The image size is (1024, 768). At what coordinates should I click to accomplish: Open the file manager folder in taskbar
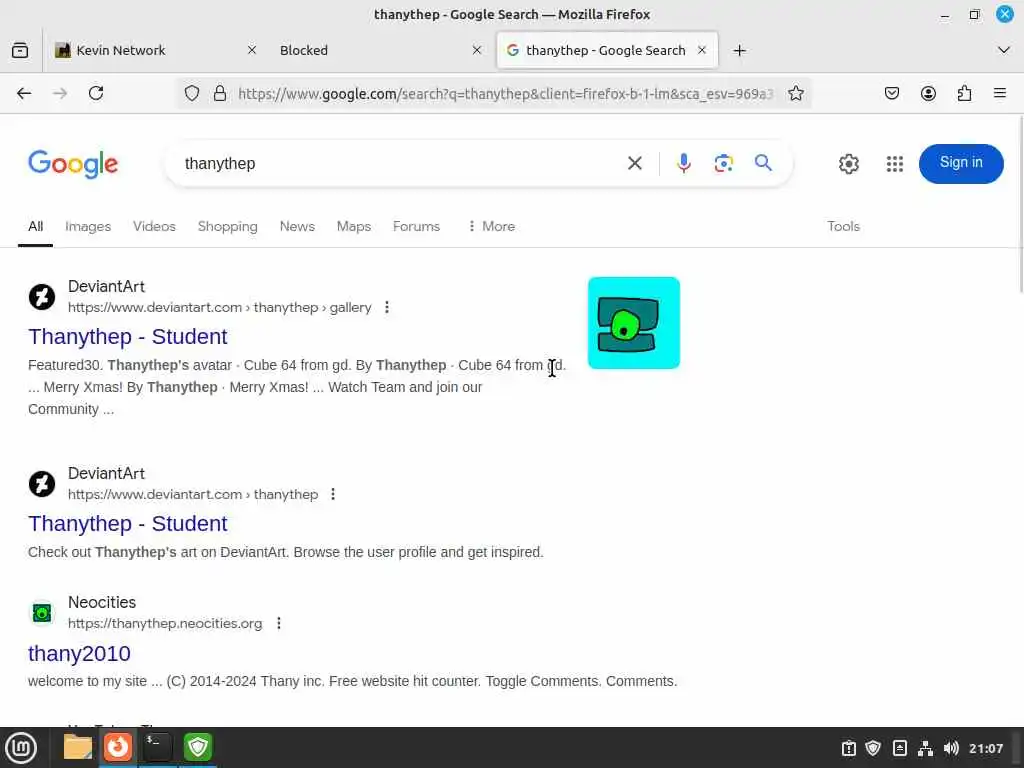tap(78, 747)
